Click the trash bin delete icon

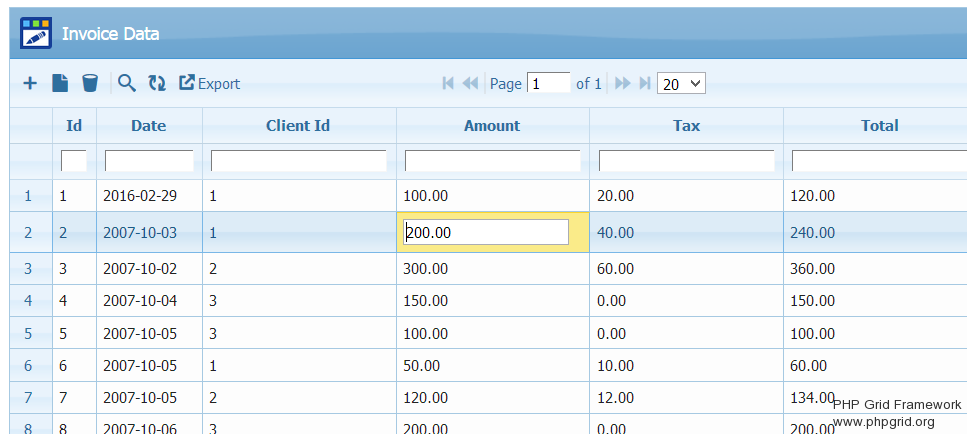[90, 84]
